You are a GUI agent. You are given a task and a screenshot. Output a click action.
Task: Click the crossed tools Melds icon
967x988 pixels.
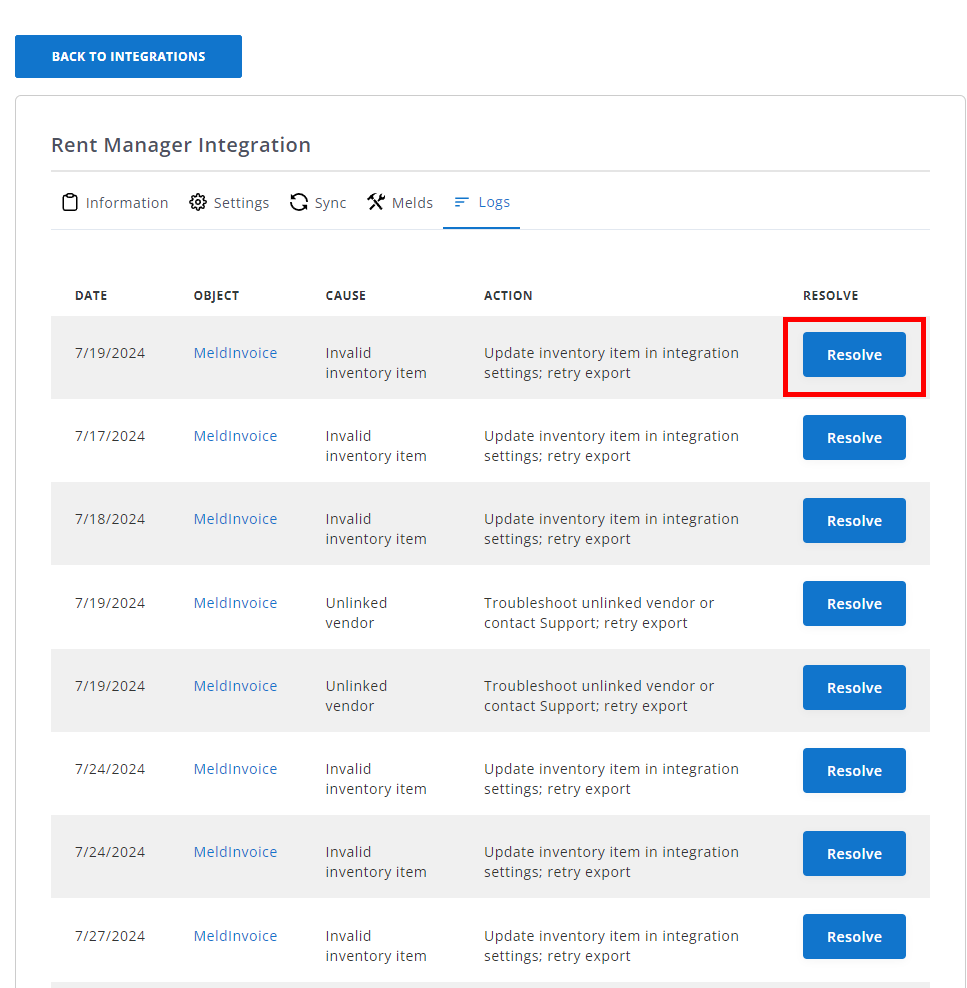click(376, 203)
